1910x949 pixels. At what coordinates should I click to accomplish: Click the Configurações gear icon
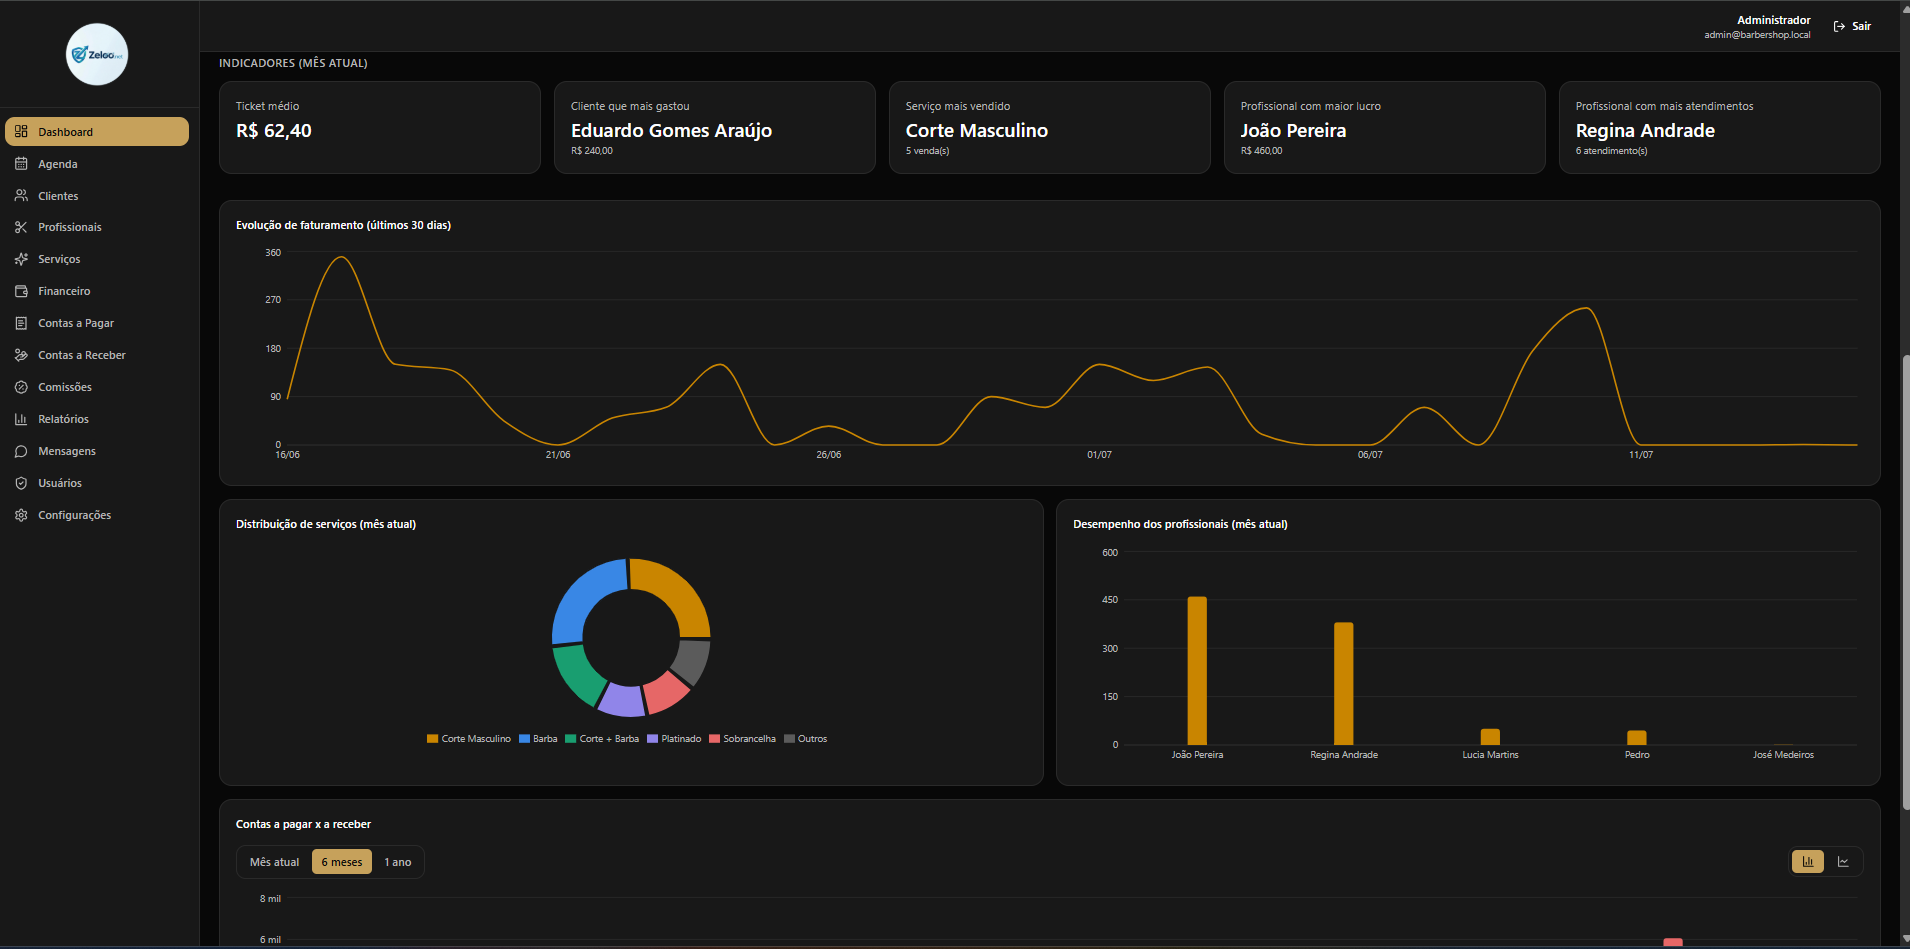pyautogui.click(x=21, y=515)
